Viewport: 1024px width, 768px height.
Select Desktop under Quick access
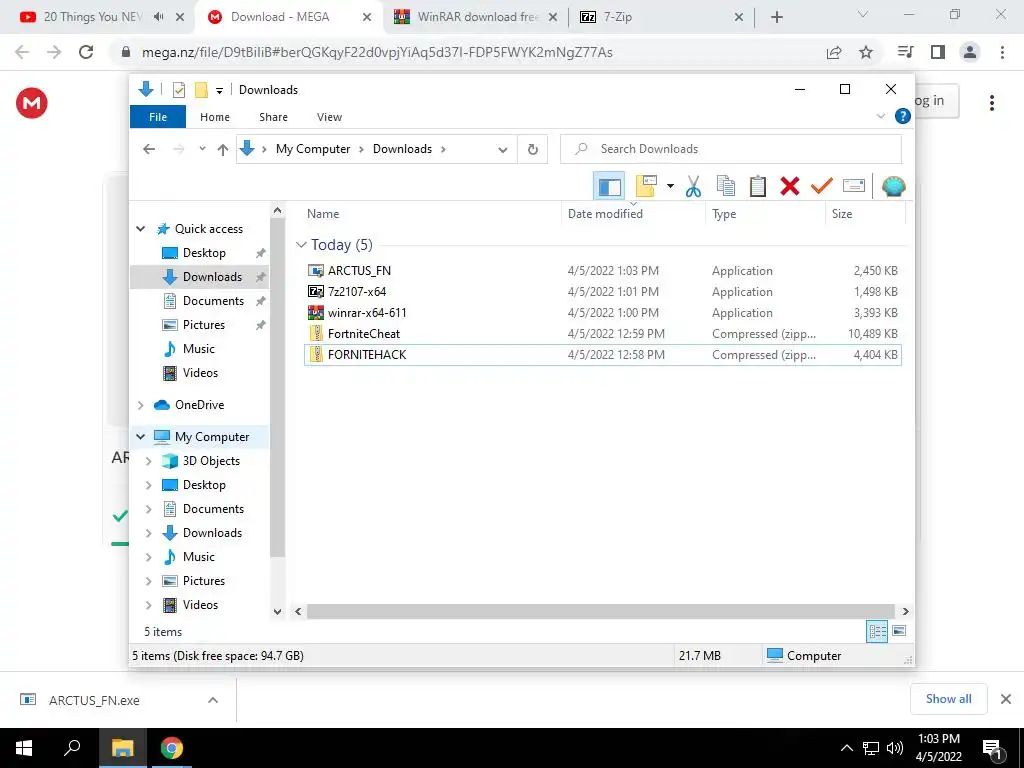(x=204, y=253)
